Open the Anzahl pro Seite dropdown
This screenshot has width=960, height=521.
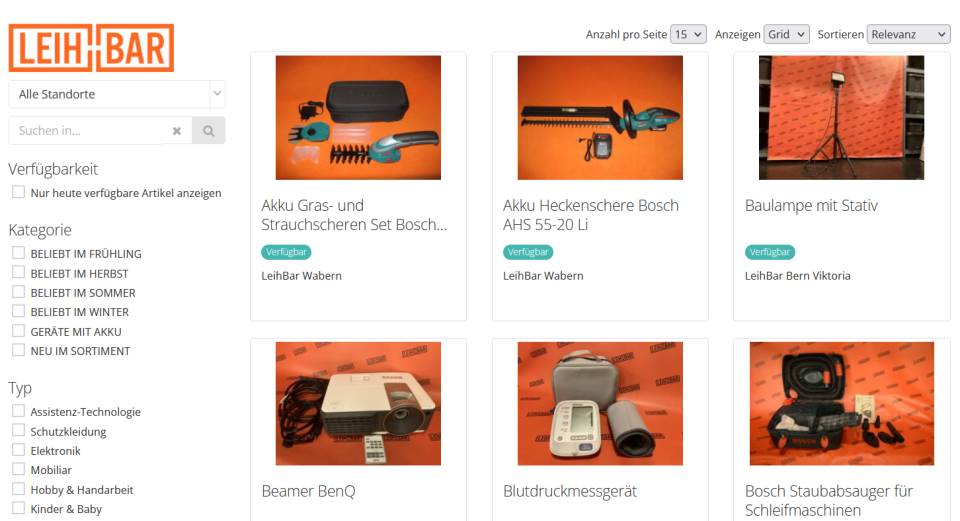[x=688, y=34]
